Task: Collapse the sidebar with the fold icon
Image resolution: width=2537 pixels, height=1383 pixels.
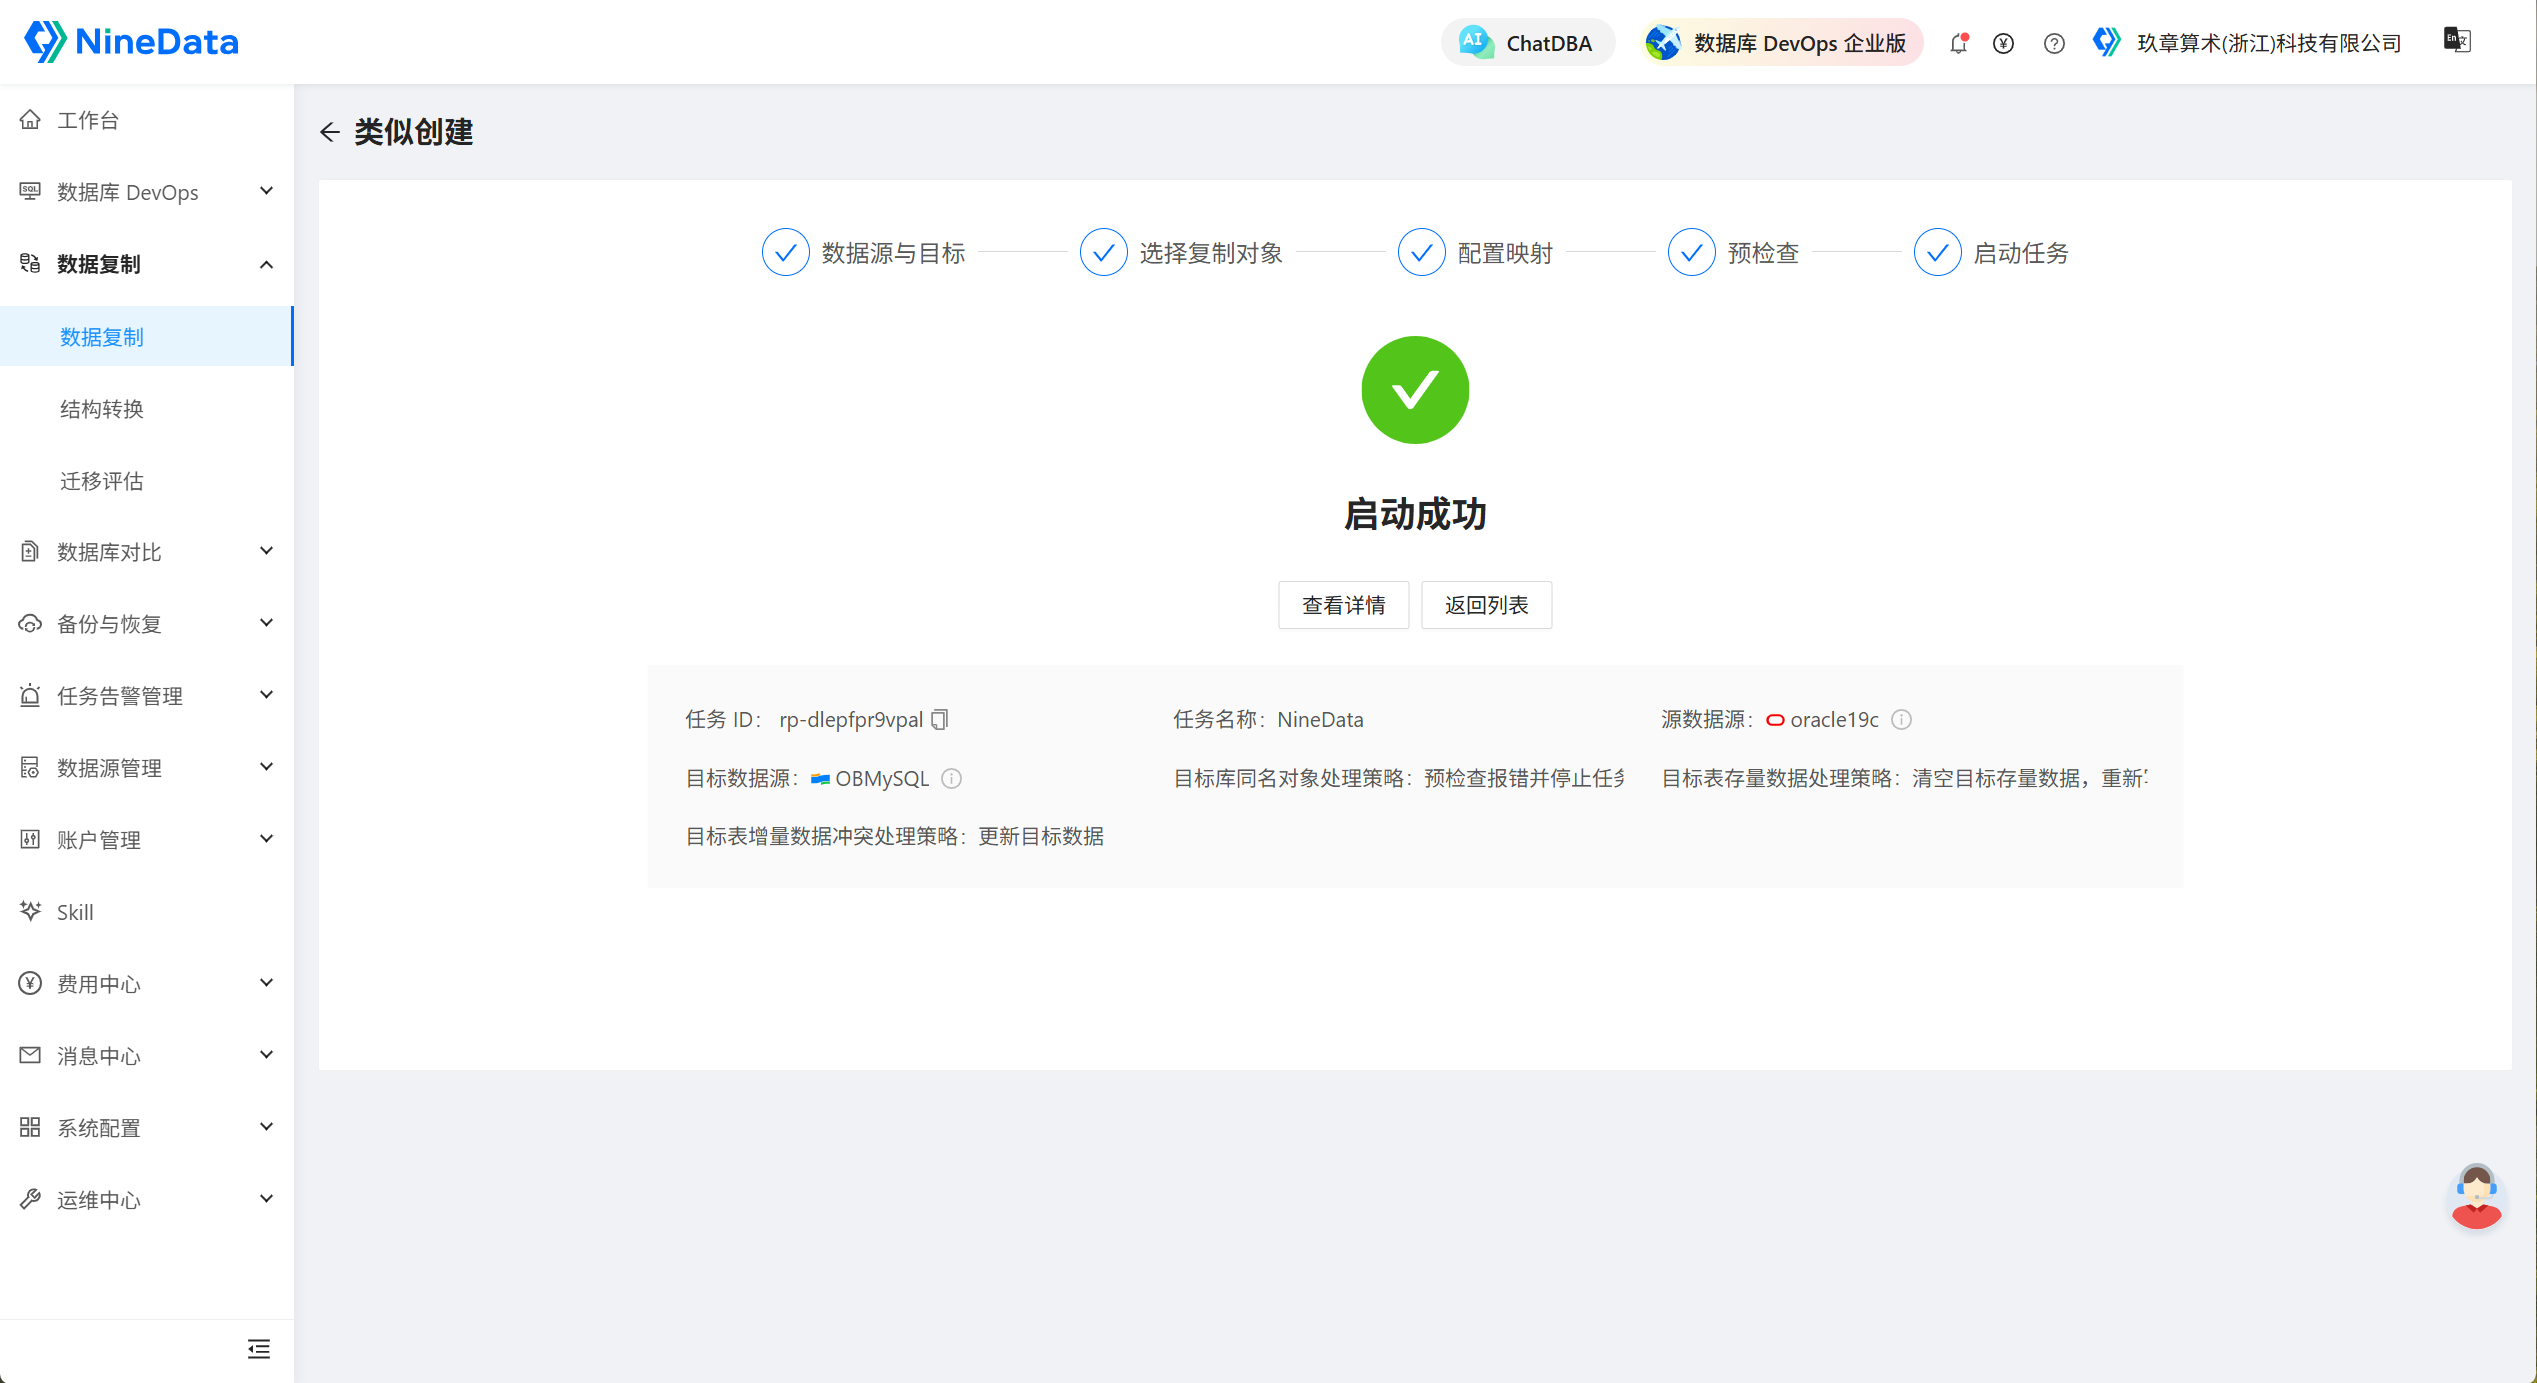Action: pos(259,1349)
